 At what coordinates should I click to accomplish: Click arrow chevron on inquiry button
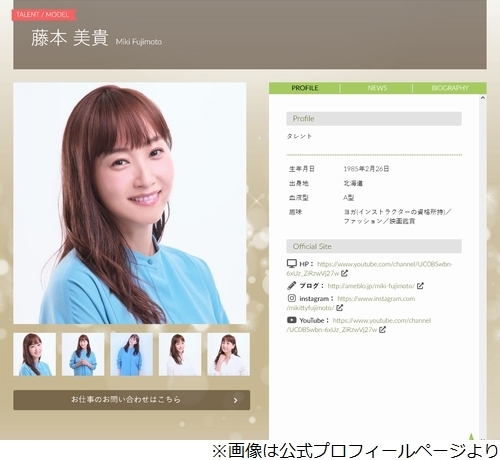pyautogui.click(x=236, y=400)
